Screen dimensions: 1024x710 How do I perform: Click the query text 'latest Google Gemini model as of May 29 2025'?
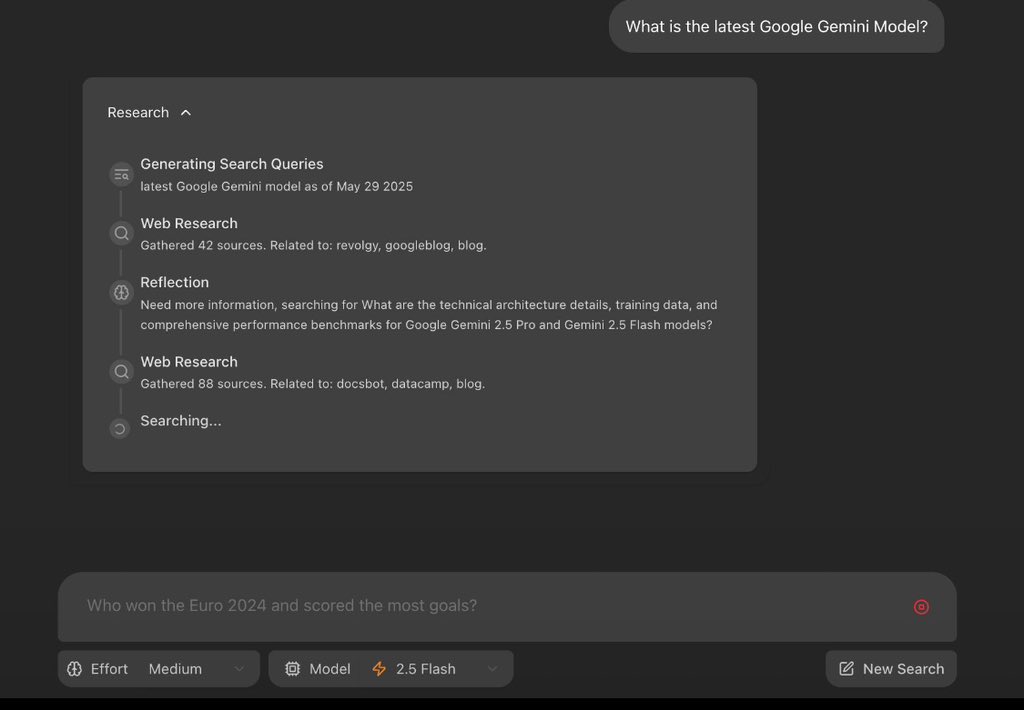pyautogui.click(x=276, y=186)
